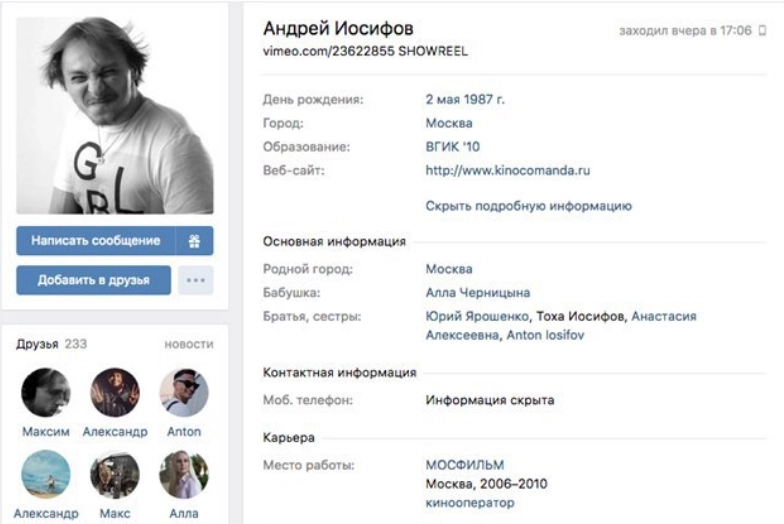The height and width of the screenshot is (524, 784).
Task: Open friends новости link
Action: click(x=189, y=344)
